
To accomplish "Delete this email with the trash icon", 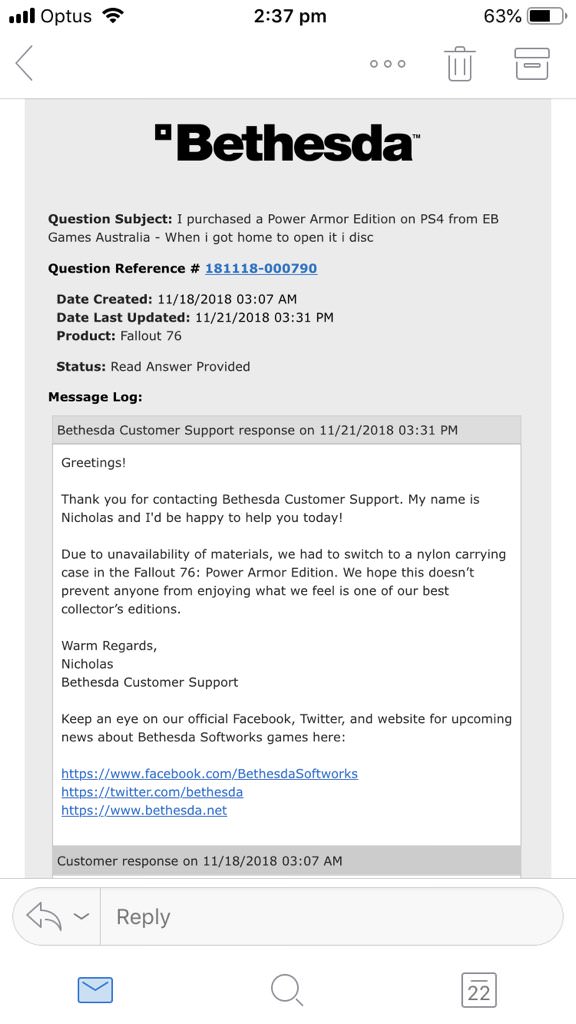I will pyautogui.click(x=461, y=63).
